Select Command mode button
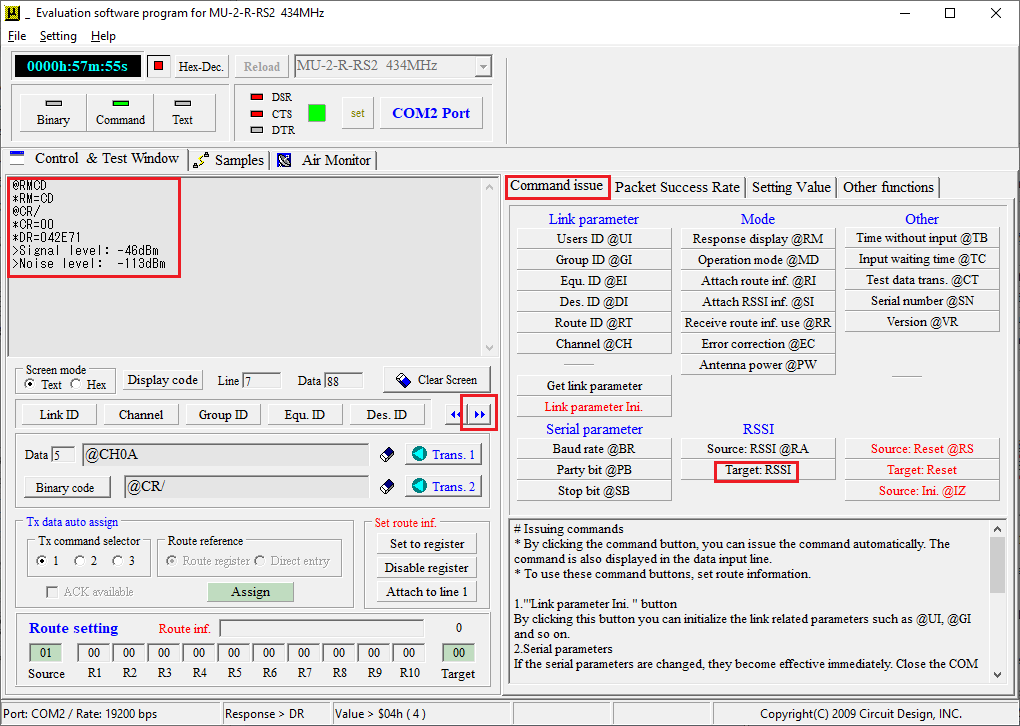This screenshot has height=726, width=1020. [120, 113]
